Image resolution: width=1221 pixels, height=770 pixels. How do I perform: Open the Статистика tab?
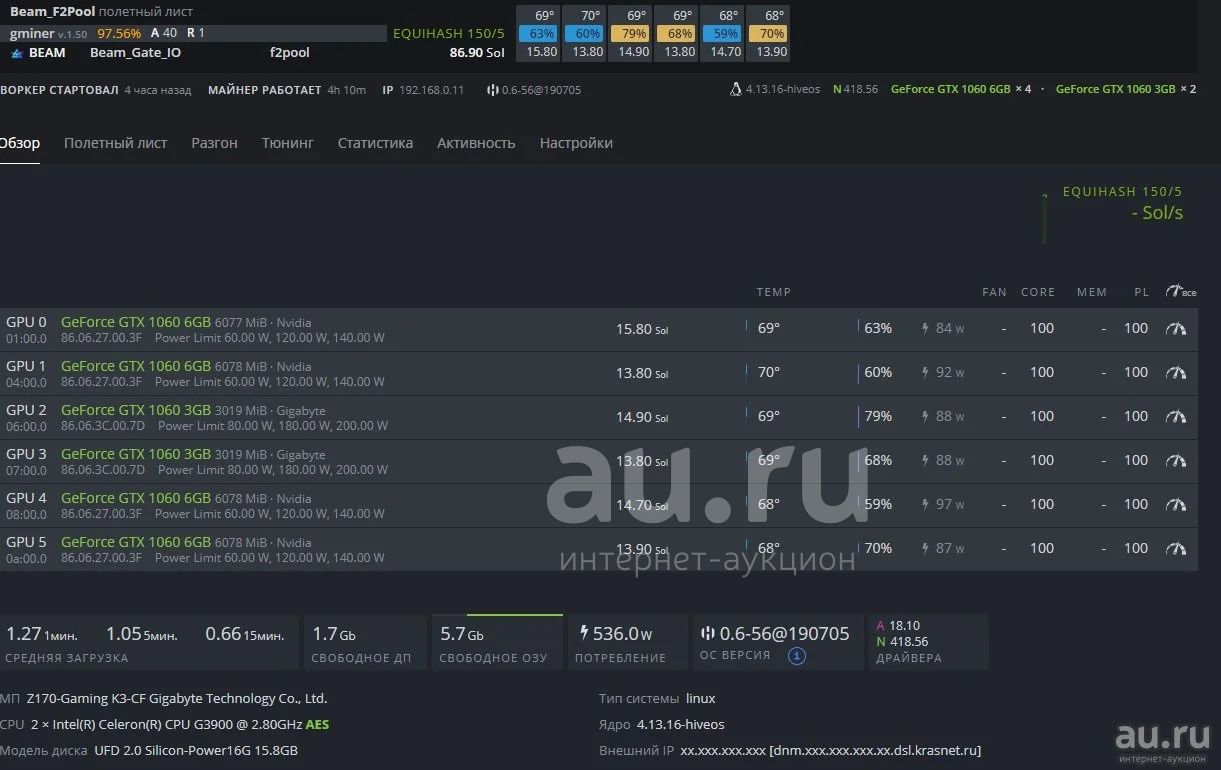(x=375, y=143)
